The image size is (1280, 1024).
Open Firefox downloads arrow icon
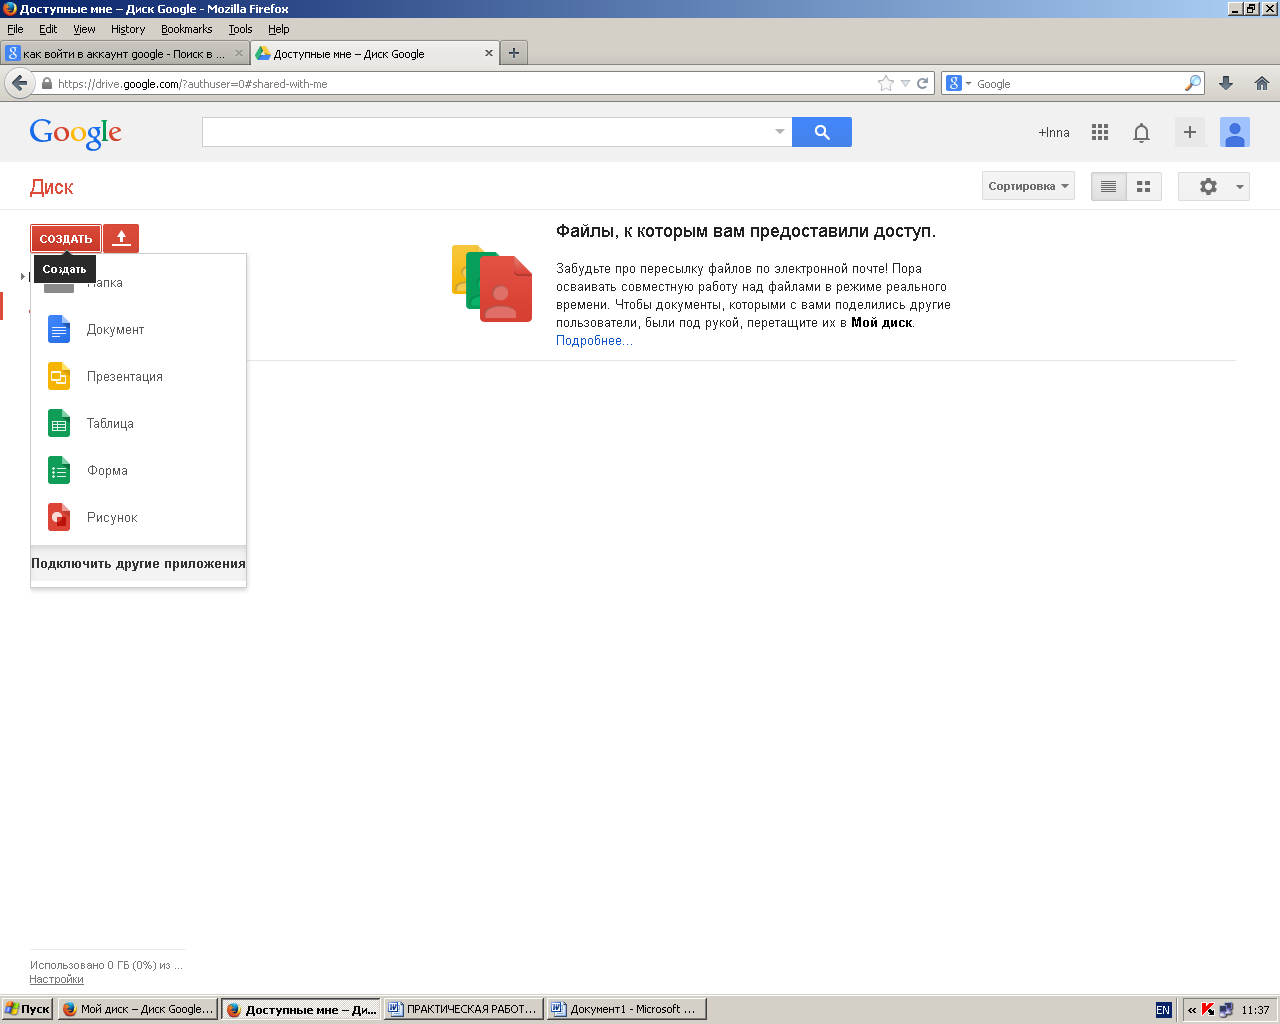click(x=1226, y=84)
